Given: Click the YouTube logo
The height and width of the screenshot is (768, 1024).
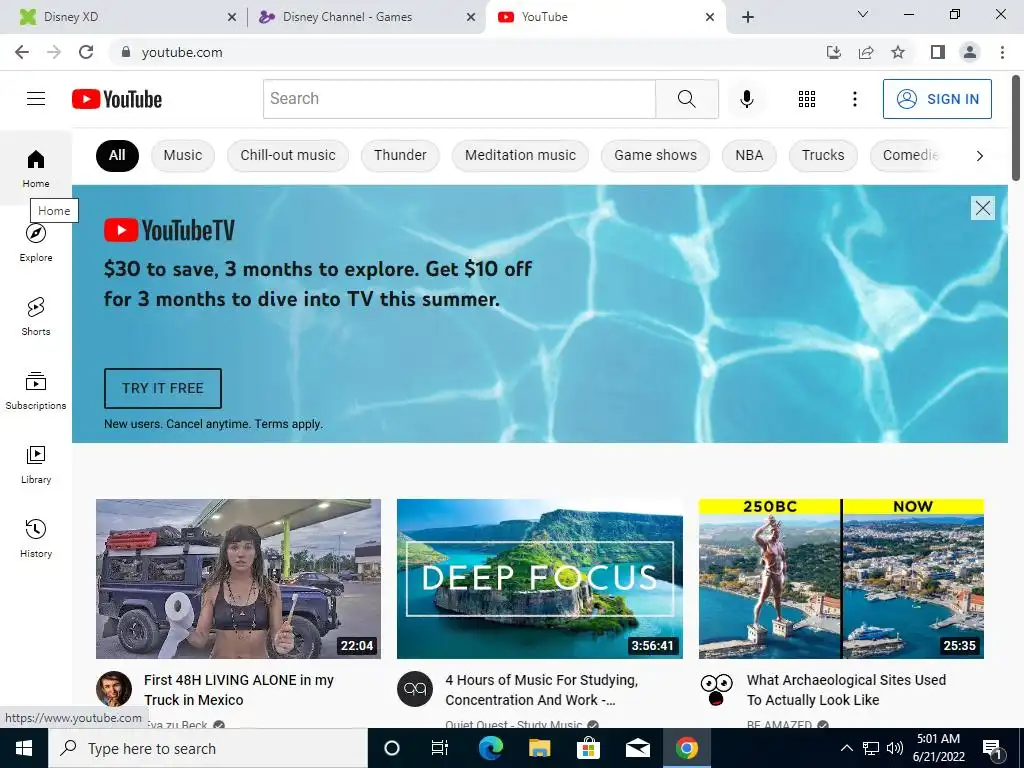Looking at the screenshot, I should (117, 99).
